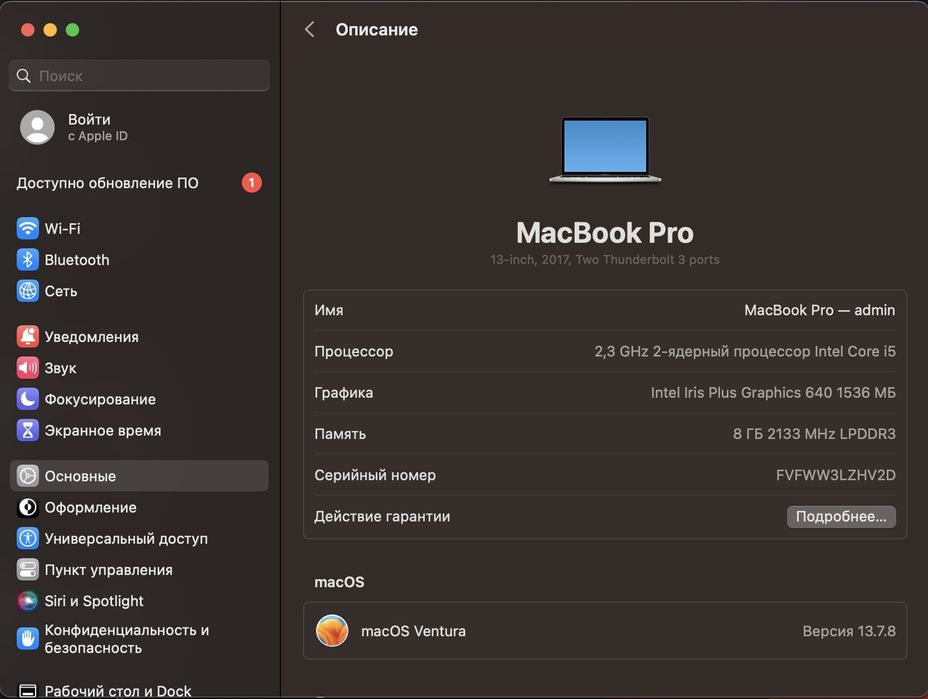Open Фокусирование moon icon
This screenshot has height=699, width=928.
click(x=27, y=399)
